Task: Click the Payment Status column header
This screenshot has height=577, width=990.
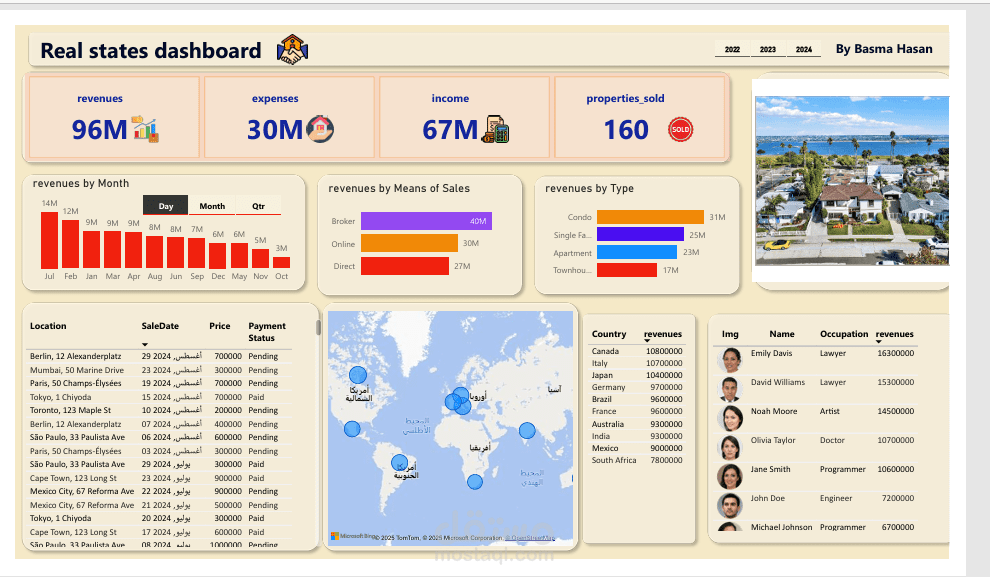Action: 266,331
